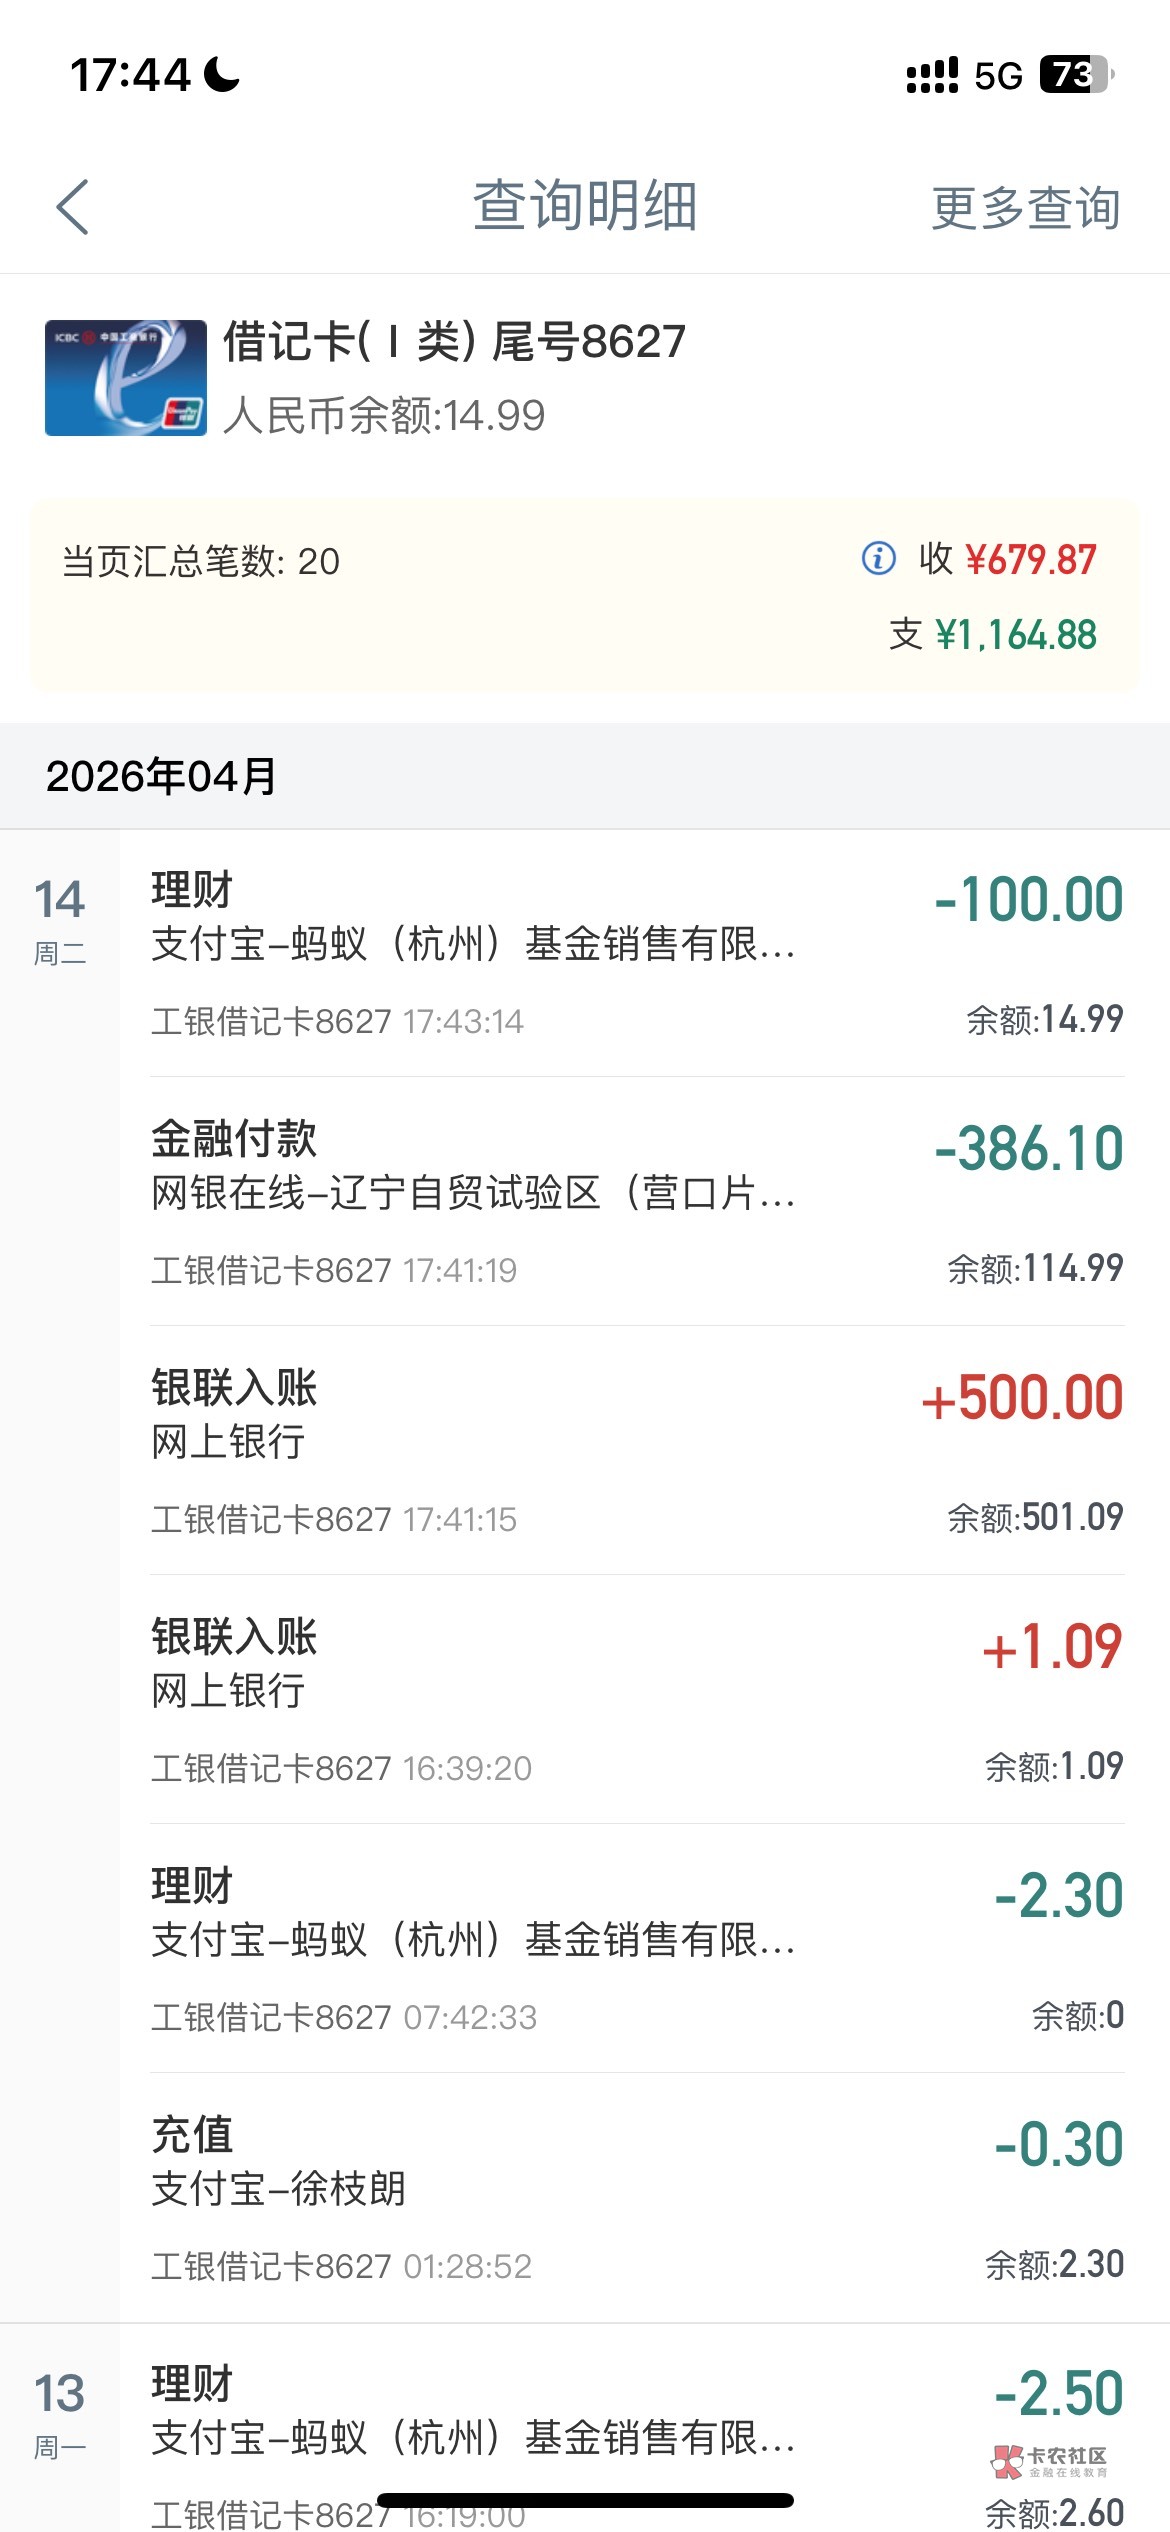
Task: Open the -2.30 理财 transaction
Action: (x=636, y=1949)
